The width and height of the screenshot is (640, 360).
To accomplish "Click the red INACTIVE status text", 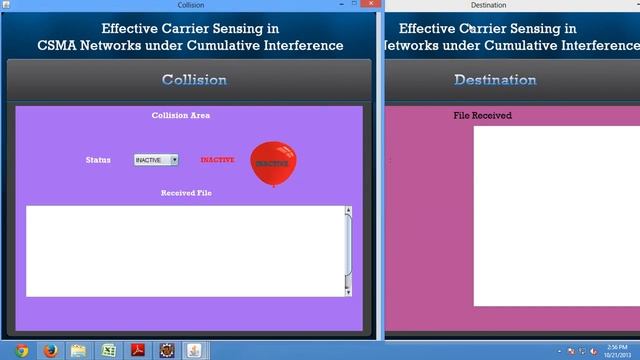I will 218,160.
